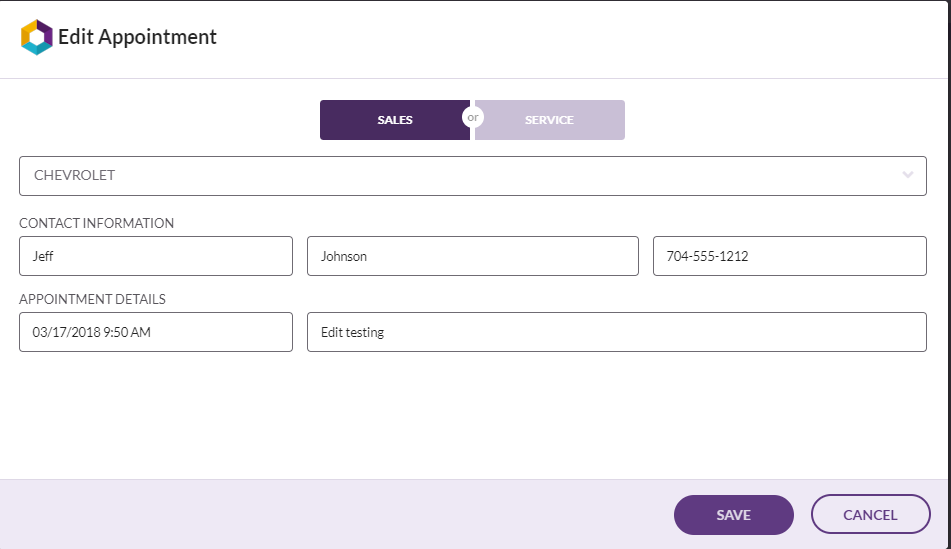Save the appointment changes
Screen dimensions: 951x549
tap(734, 515)
